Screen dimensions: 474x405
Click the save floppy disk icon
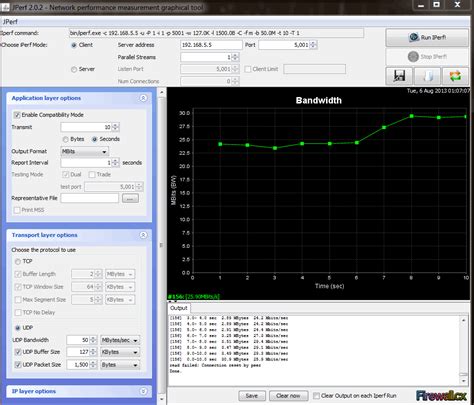(x=399, y=76)
